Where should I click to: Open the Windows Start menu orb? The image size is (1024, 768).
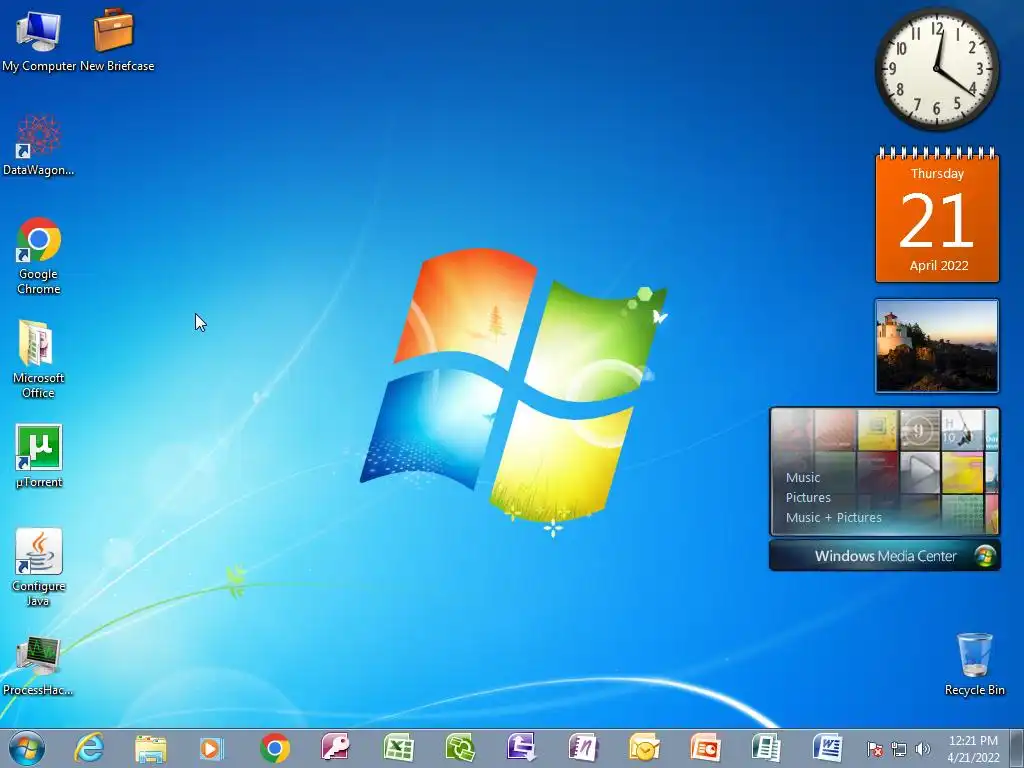[27, 748]
